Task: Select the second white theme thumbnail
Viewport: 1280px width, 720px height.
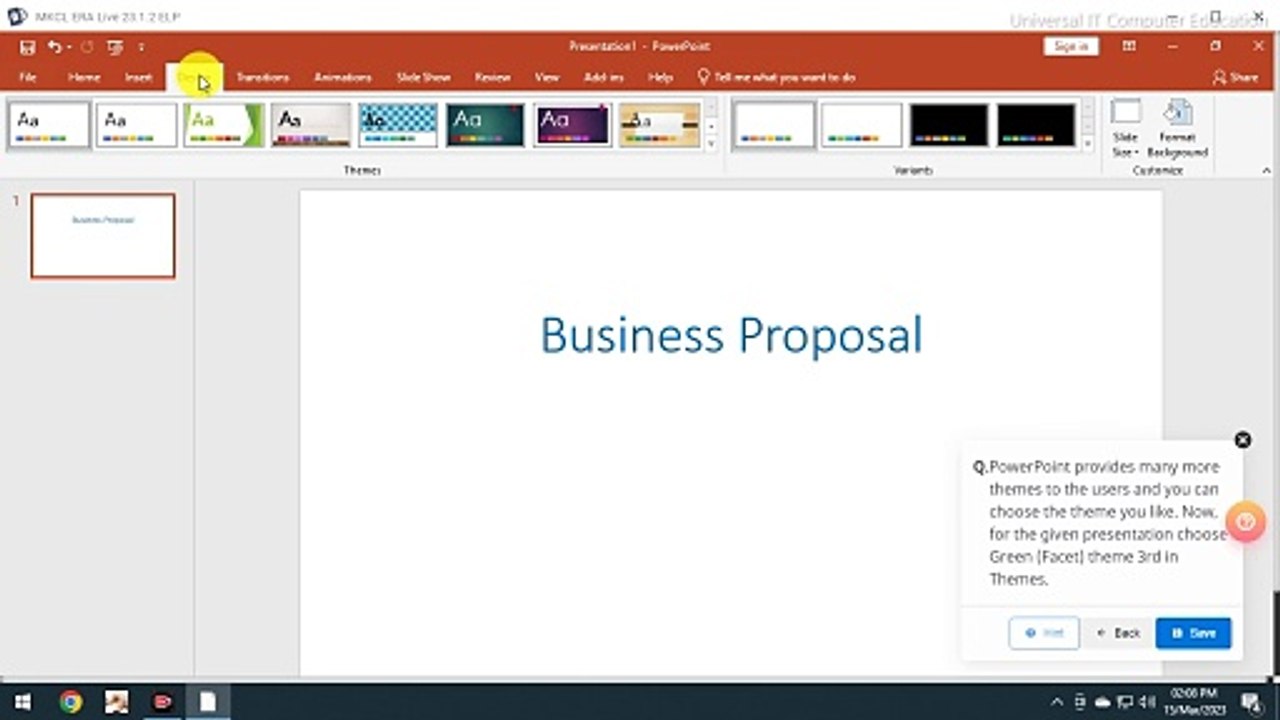Action: pos(136,125)
